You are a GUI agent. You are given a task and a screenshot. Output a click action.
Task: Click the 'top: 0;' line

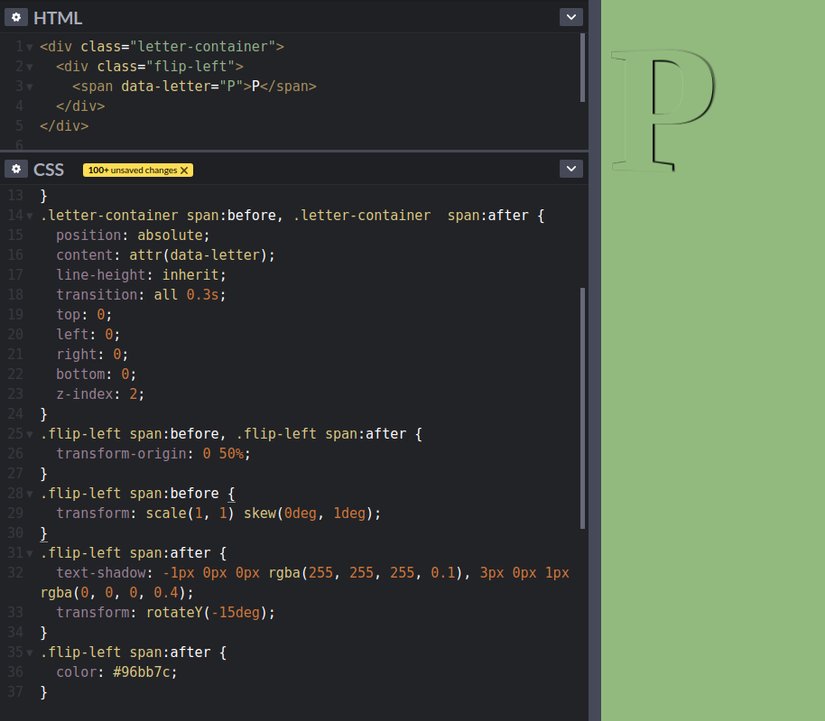[84, 315]
